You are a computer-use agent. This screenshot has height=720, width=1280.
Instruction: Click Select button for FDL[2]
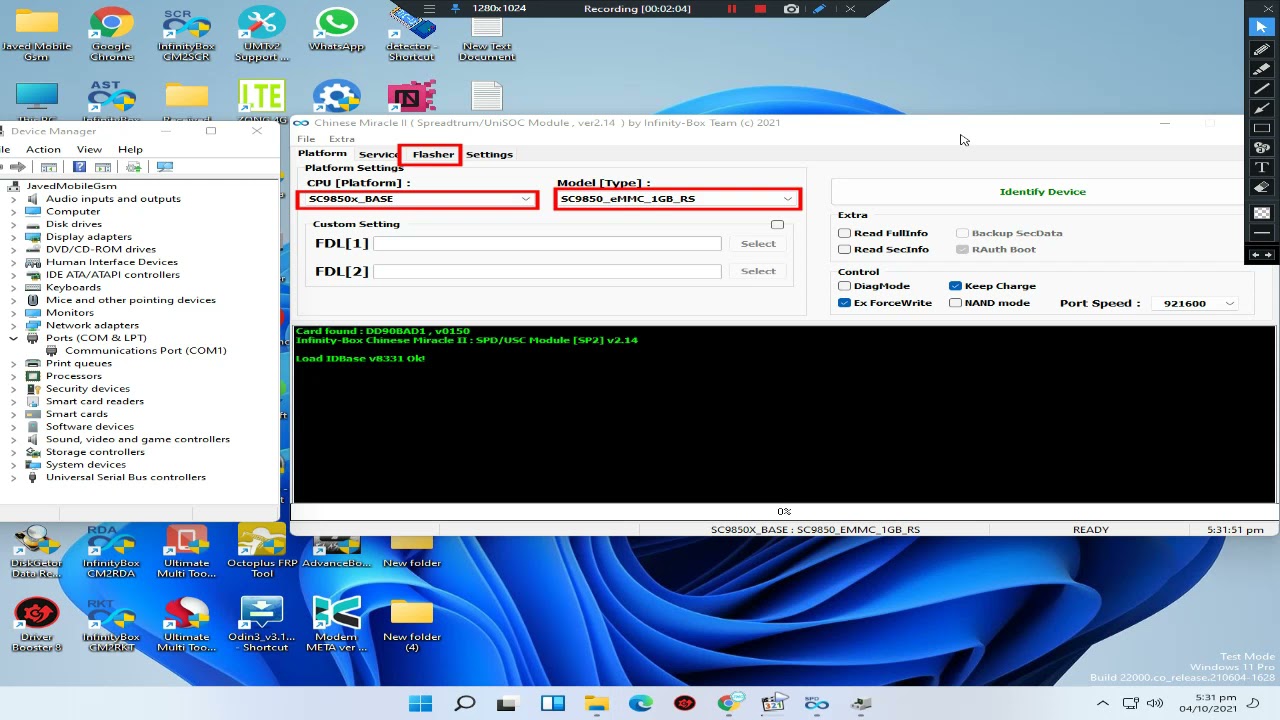[x=758, y=271]
